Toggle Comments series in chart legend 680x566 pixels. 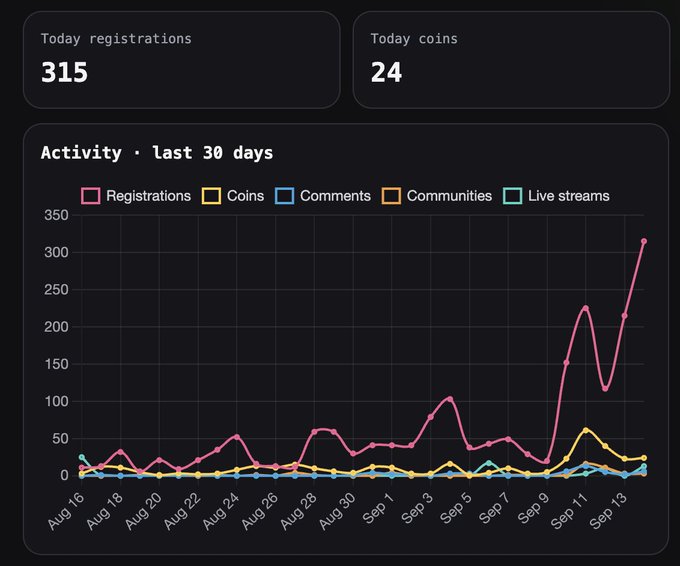tap(323, 196)
